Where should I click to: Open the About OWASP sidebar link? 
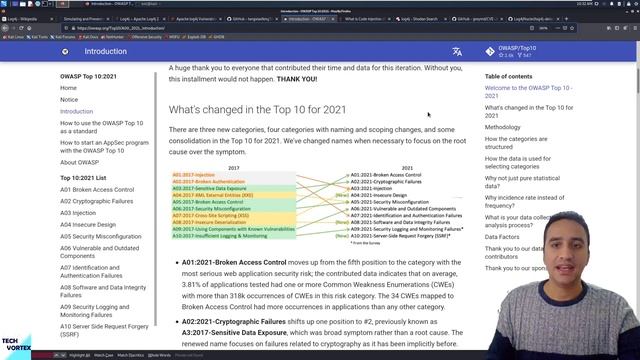(x=80, y=162)
